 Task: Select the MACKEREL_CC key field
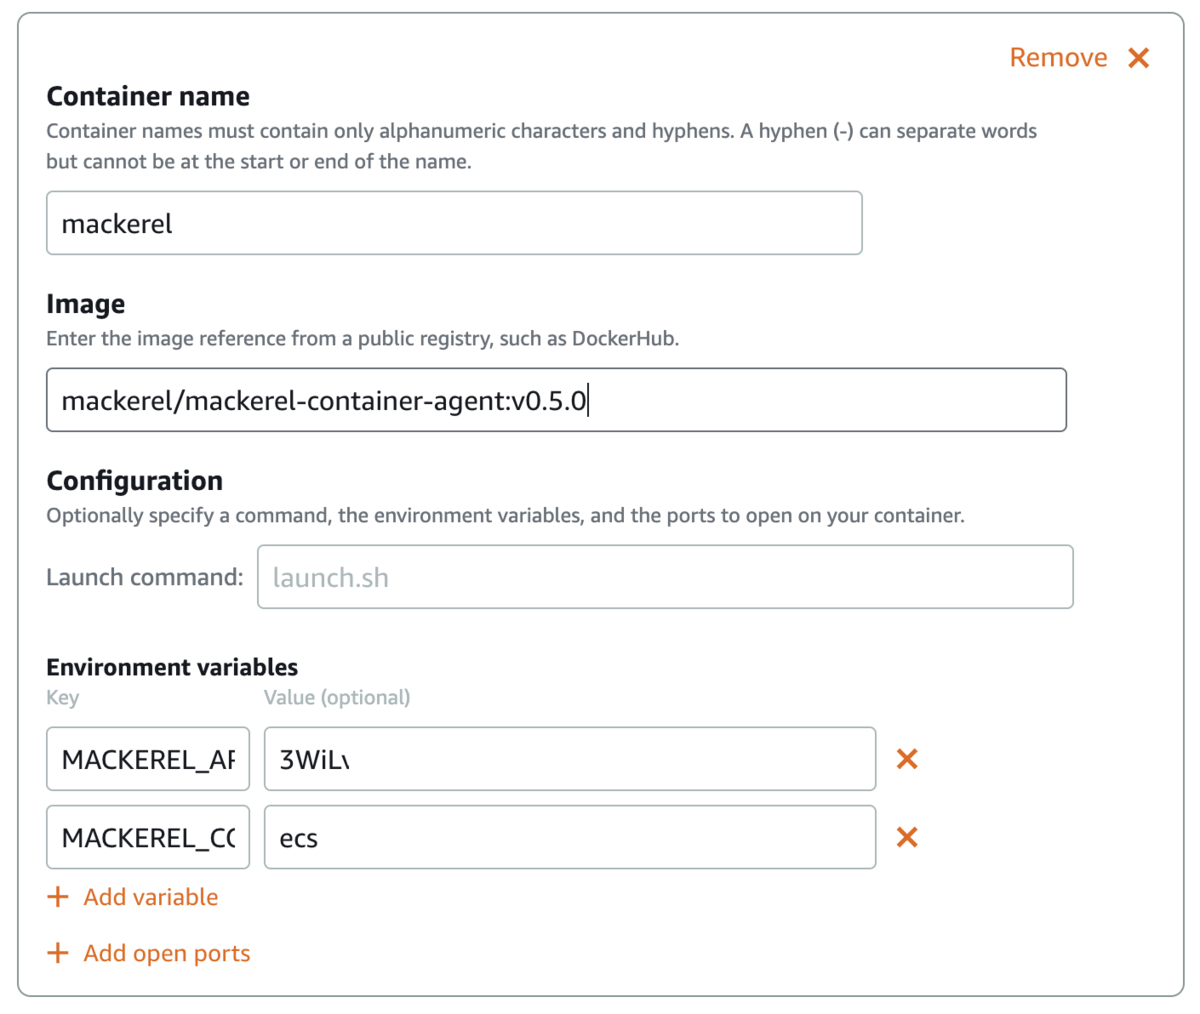pos(148,837)
